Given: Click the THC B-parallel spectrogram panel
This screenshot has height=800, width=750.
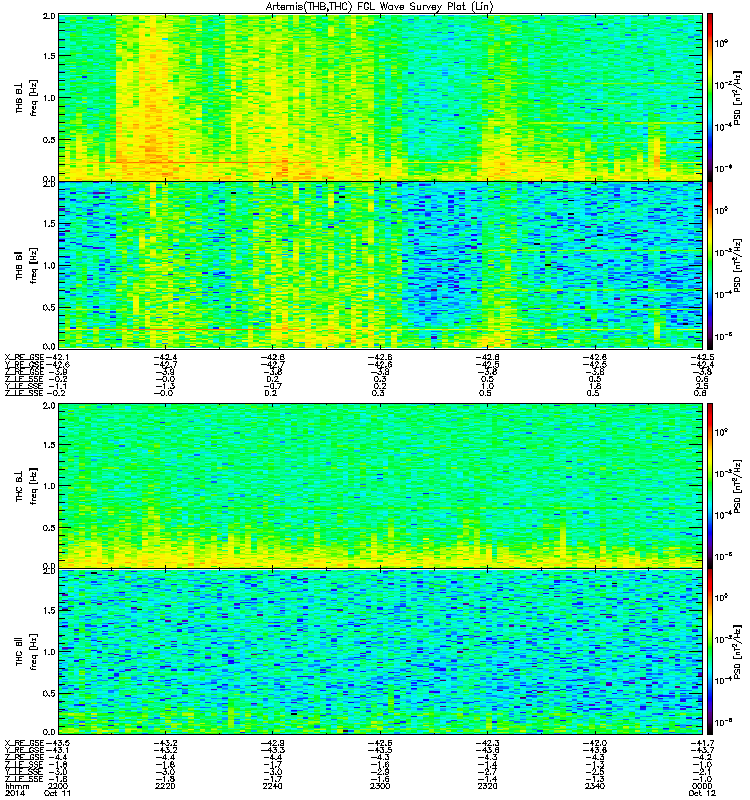Looking at the screenshot, I should click(380, 652).
